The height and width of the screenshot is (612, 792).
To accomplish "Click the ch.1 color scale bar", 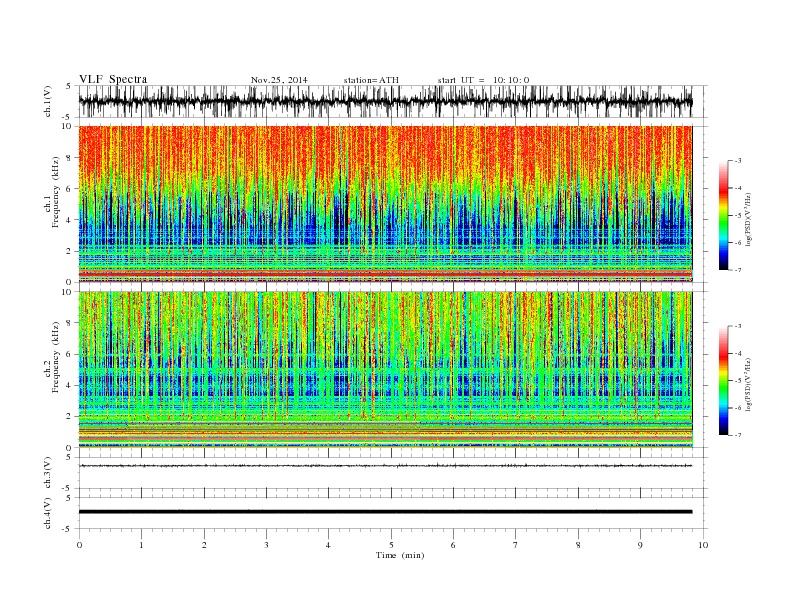I will 723,215.
